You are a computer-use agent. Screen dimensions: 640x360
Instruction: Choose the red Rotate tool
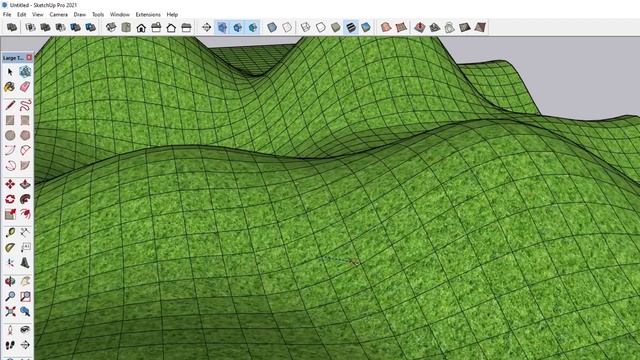tap(10, 199)
